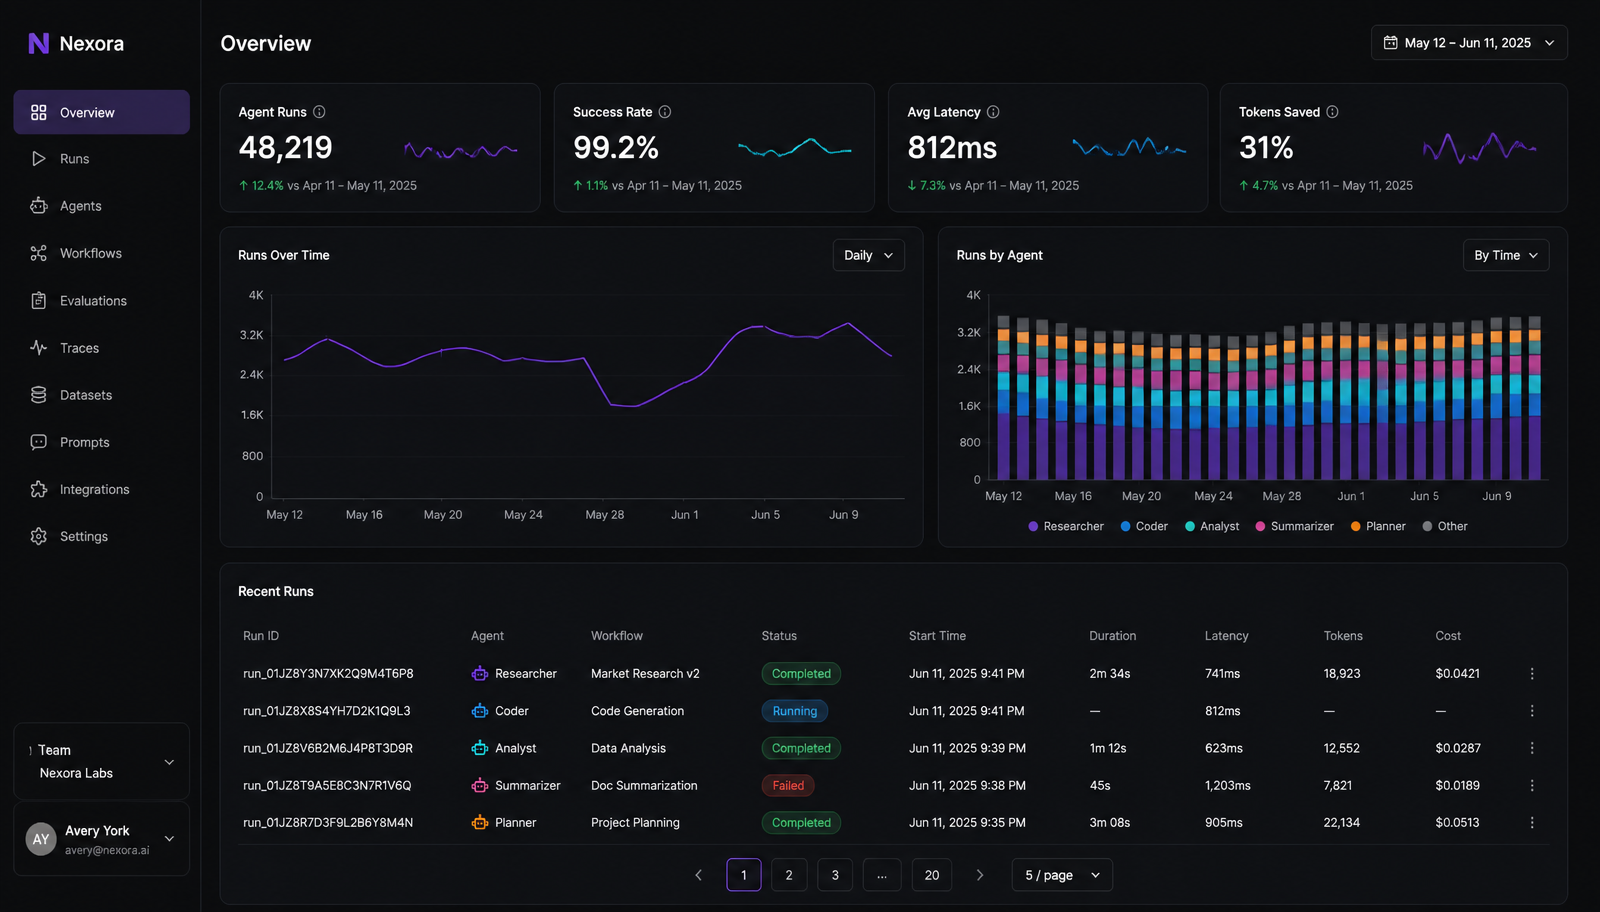Toggle Planner series in chart legend

tap(1378, 526)
